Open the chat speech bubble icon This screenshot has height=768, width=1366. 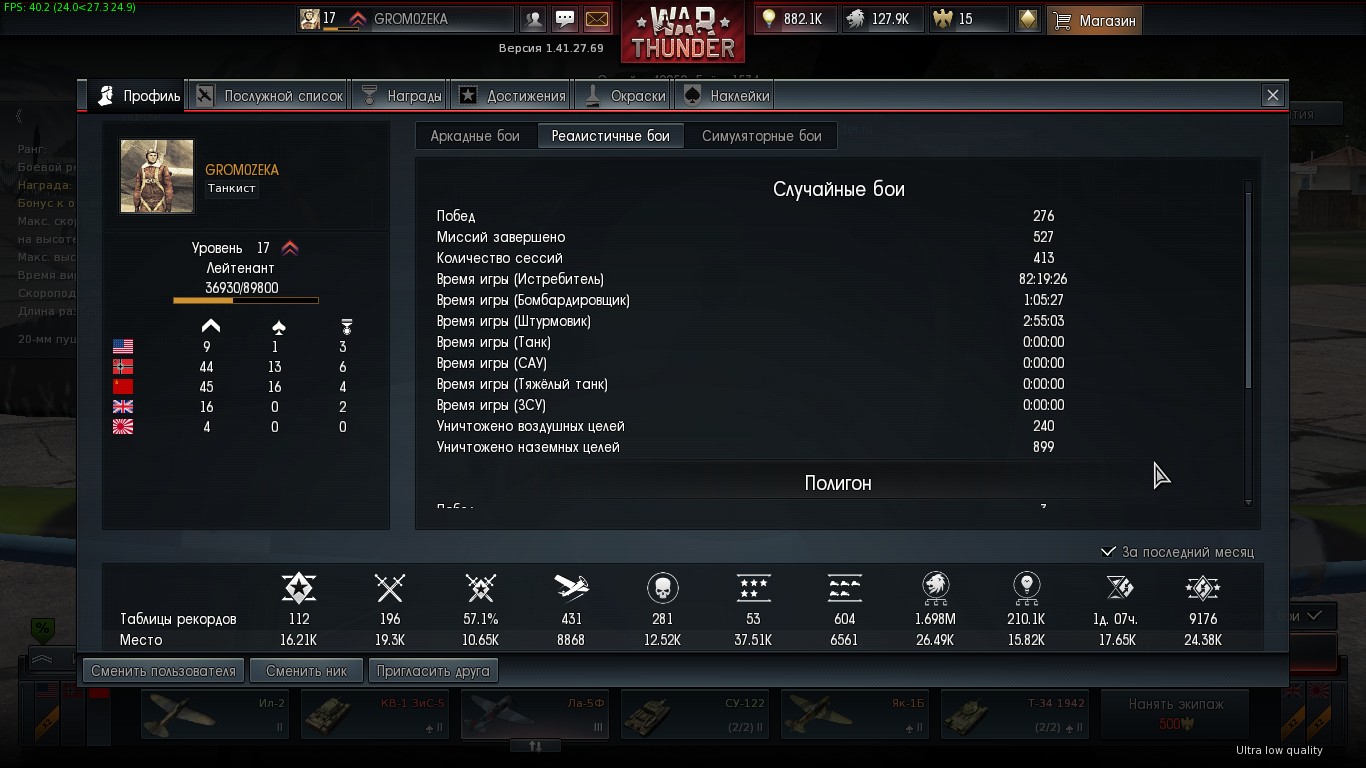(565, 19)
